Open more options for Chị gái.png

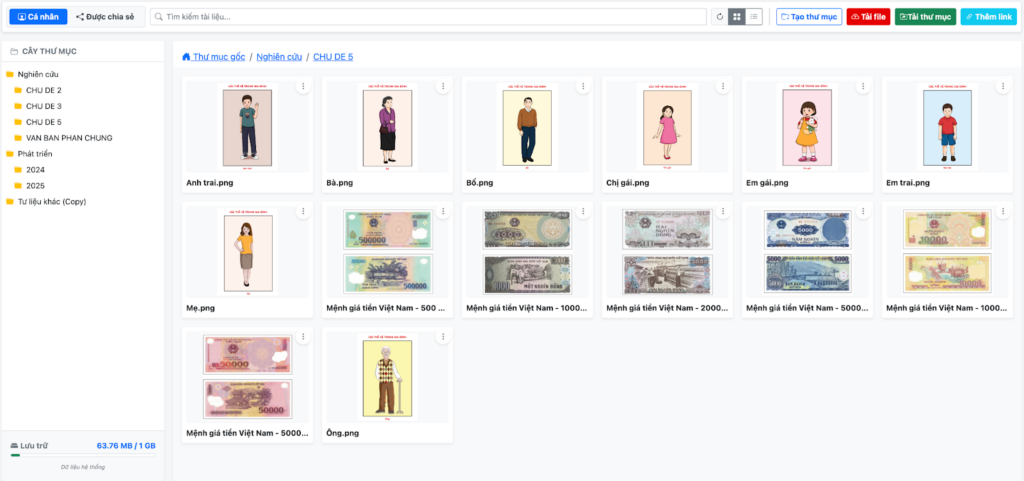pos(722,87)
